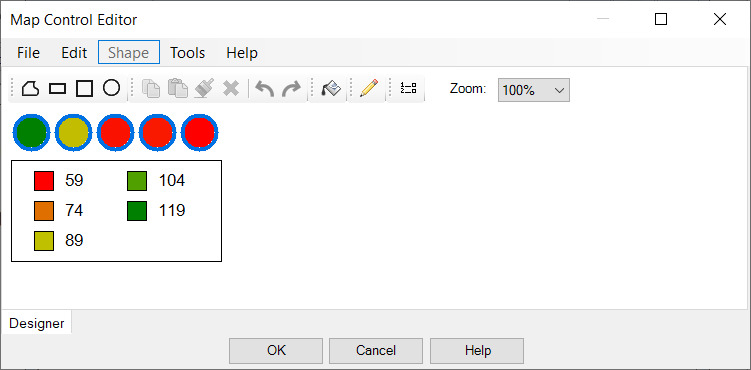
Task: Open the Edit menu
Action: (x=74, y=53)
